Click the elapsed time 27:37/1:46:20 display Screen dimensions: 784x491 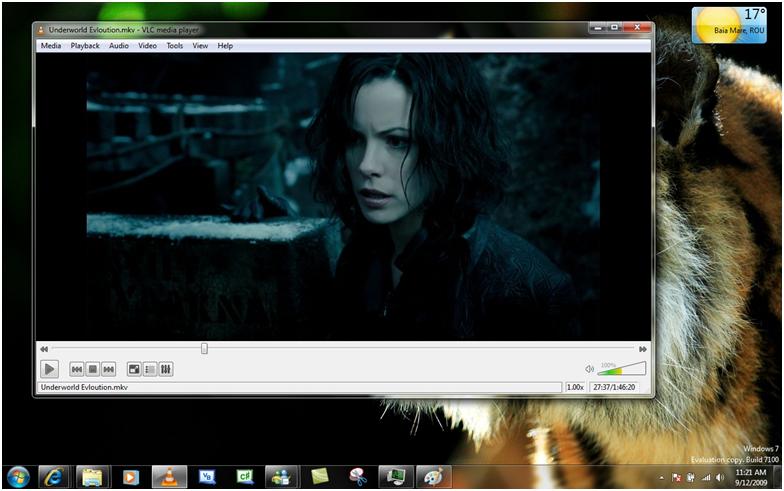tap(615, 387)
